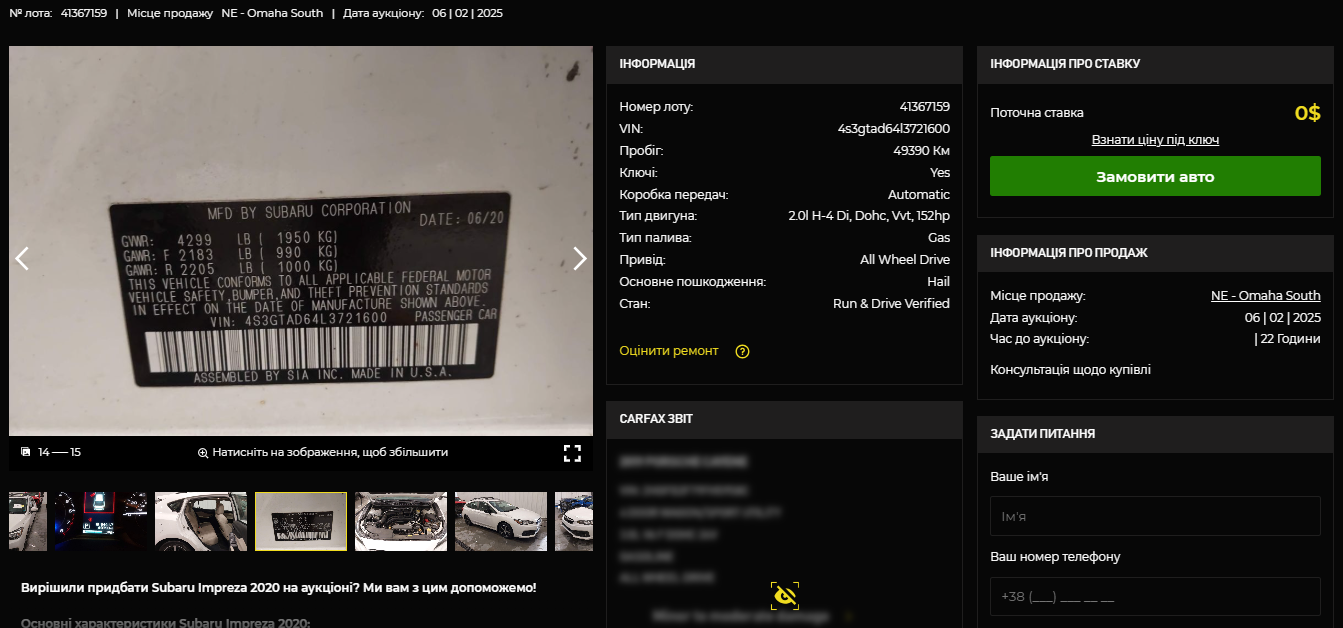Click the VIN value 4s3gtad64l3721600
Viewport: 1343px width, 628px height.
894,129
